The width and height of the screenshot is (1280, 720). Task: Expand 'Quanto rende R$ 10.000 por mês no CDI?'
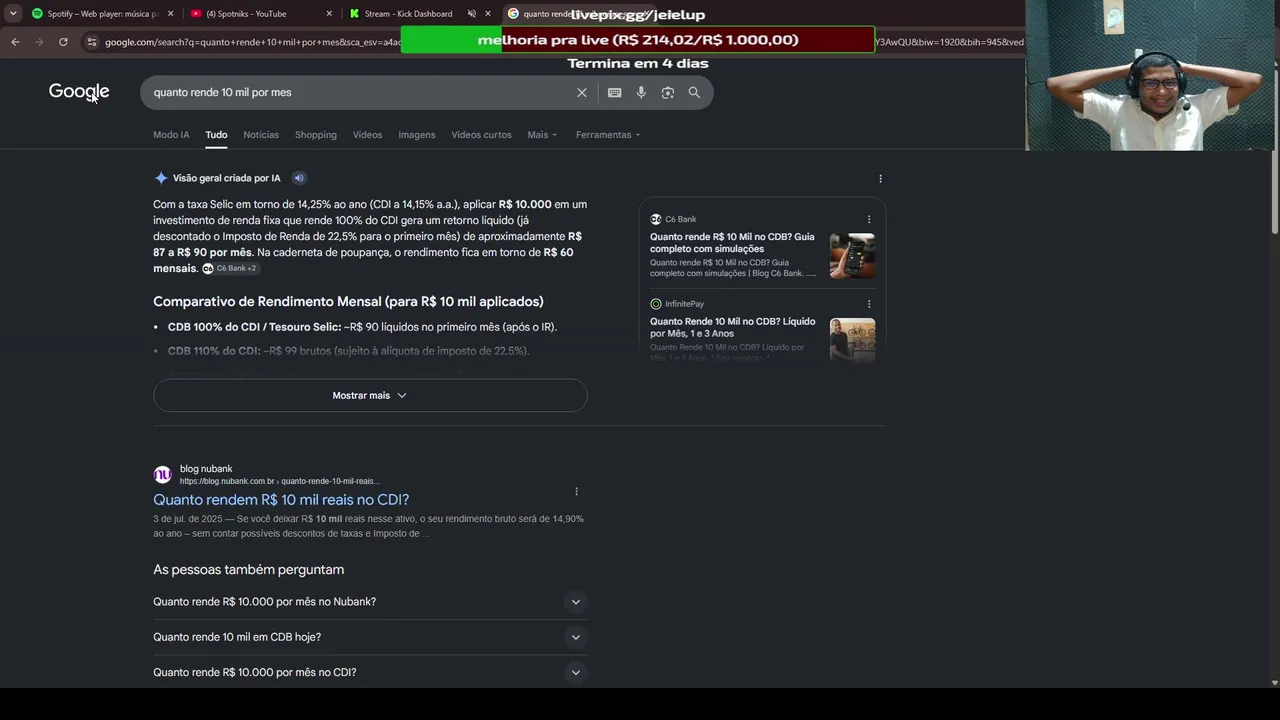(370, 672)
